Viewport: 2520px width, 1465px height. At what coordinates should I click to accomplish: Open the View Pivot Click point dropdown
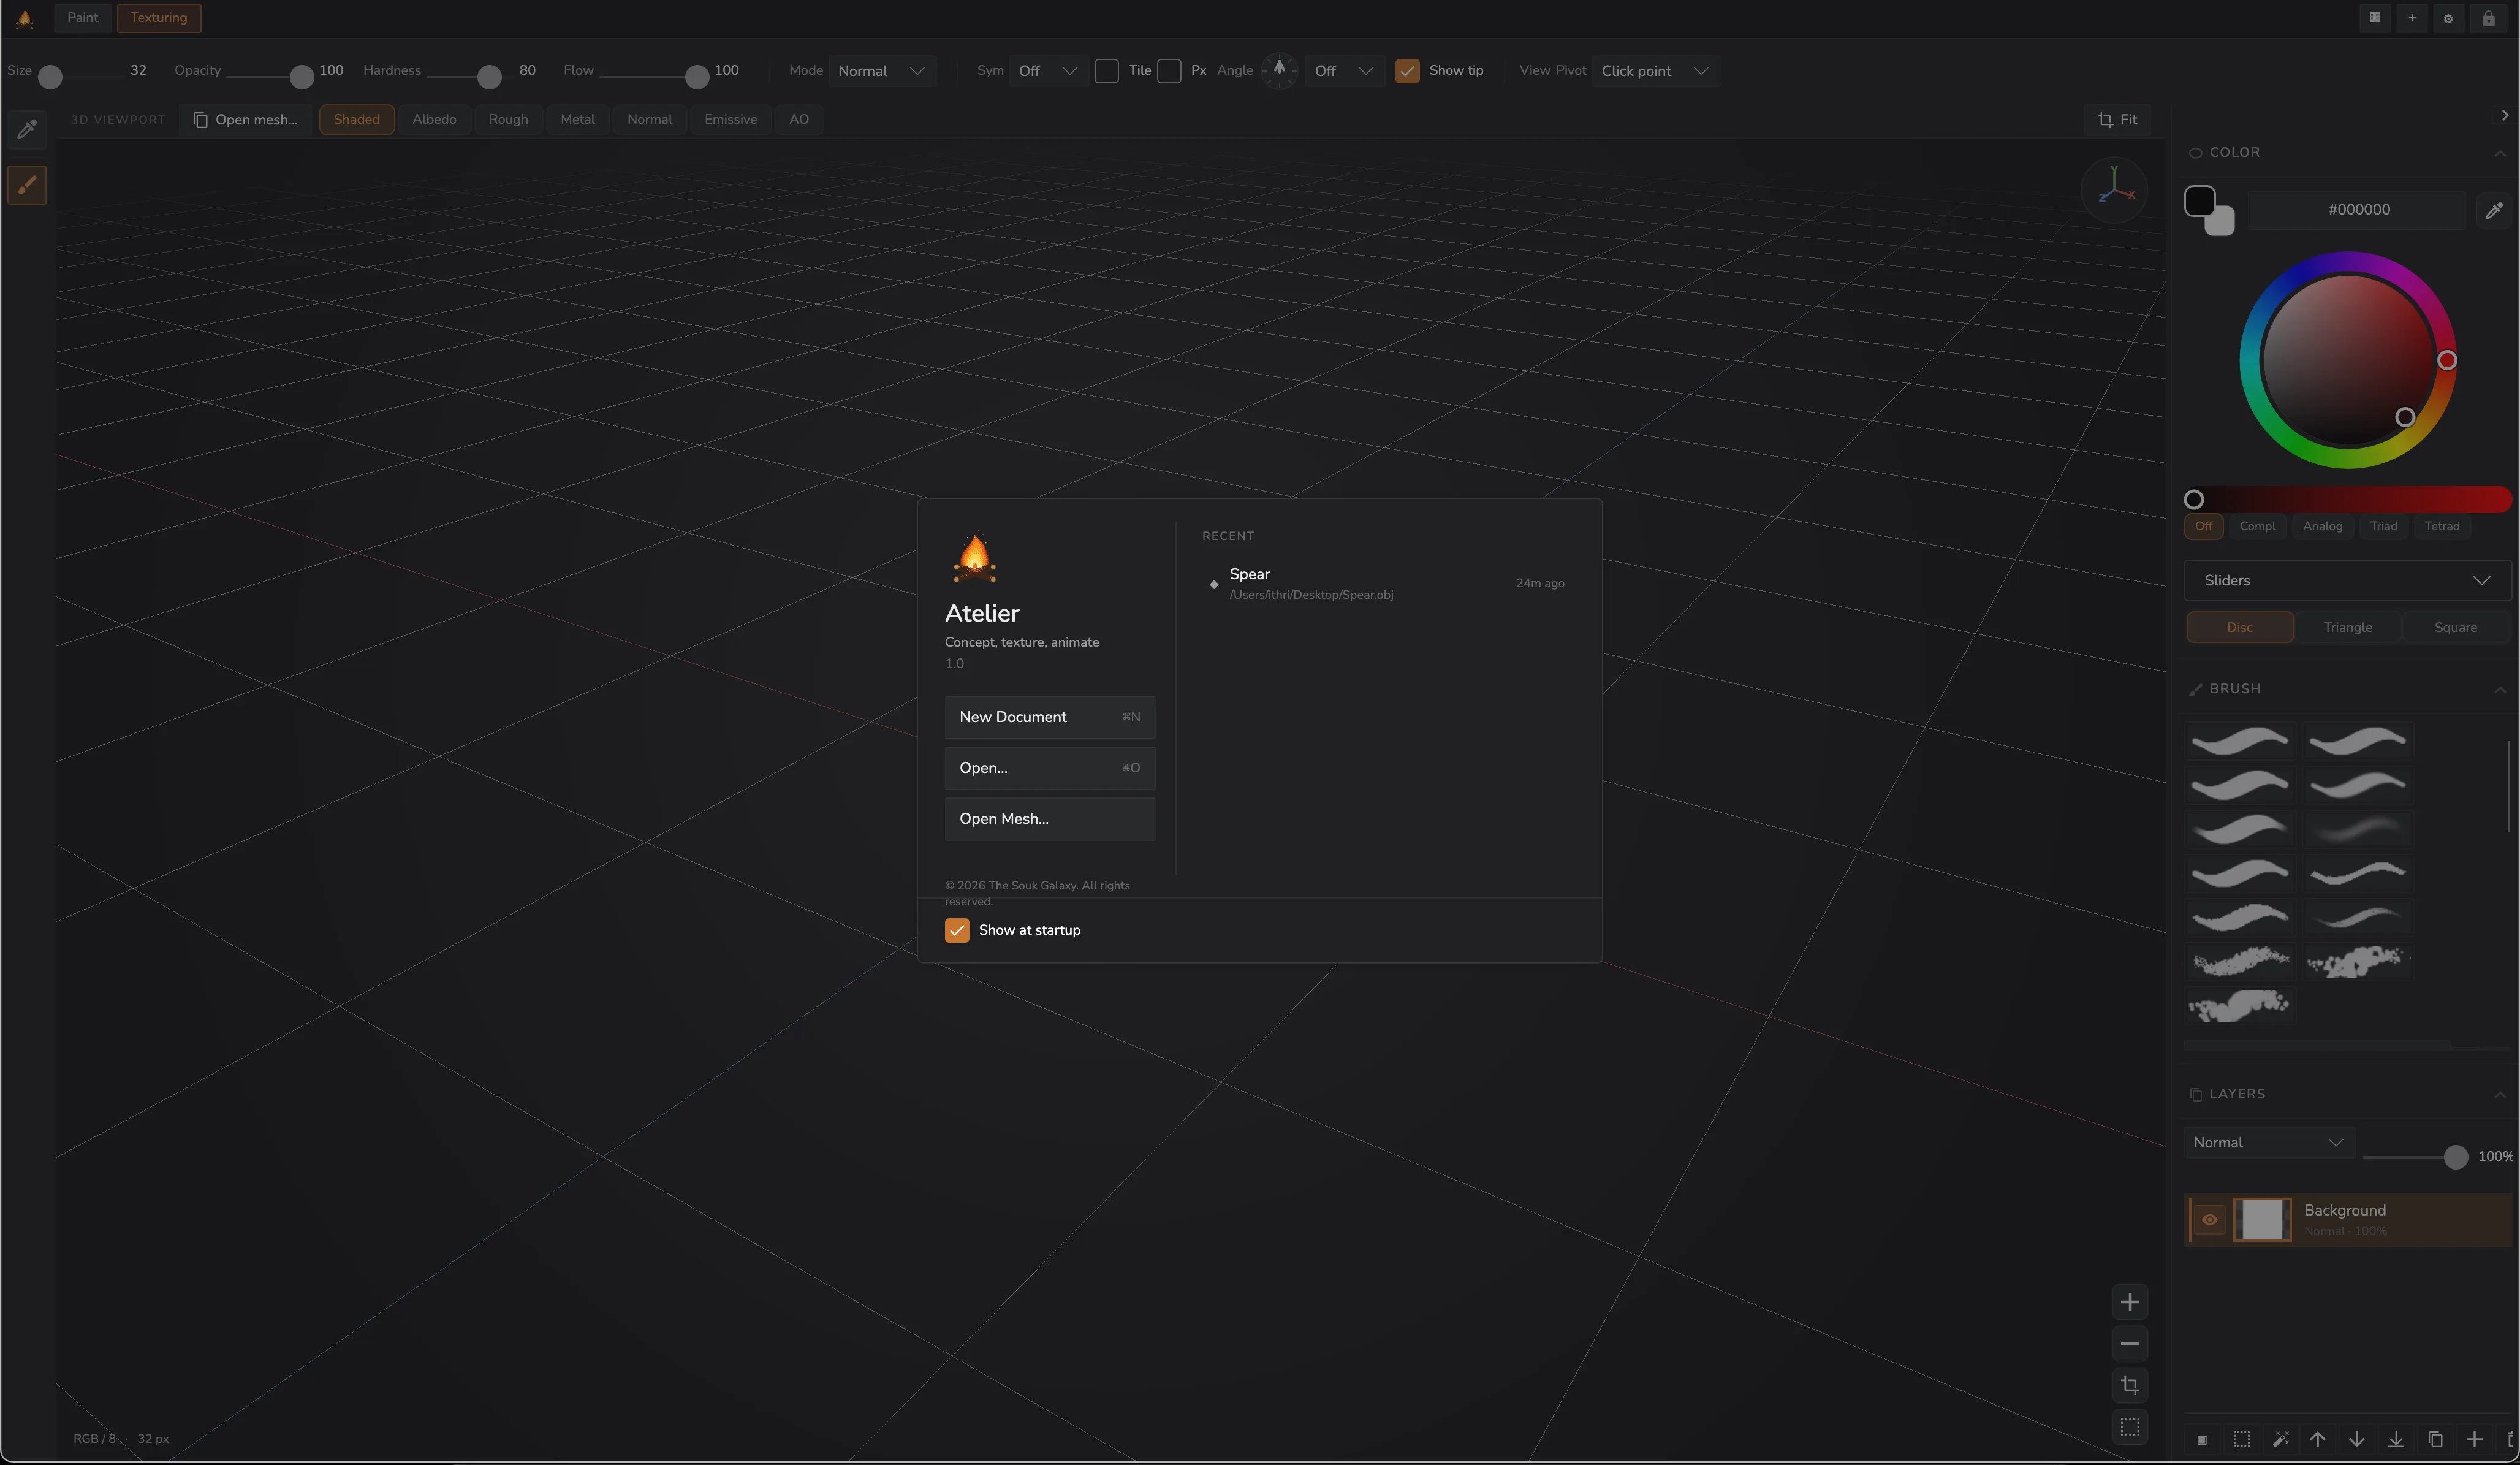click(1655, 71)
